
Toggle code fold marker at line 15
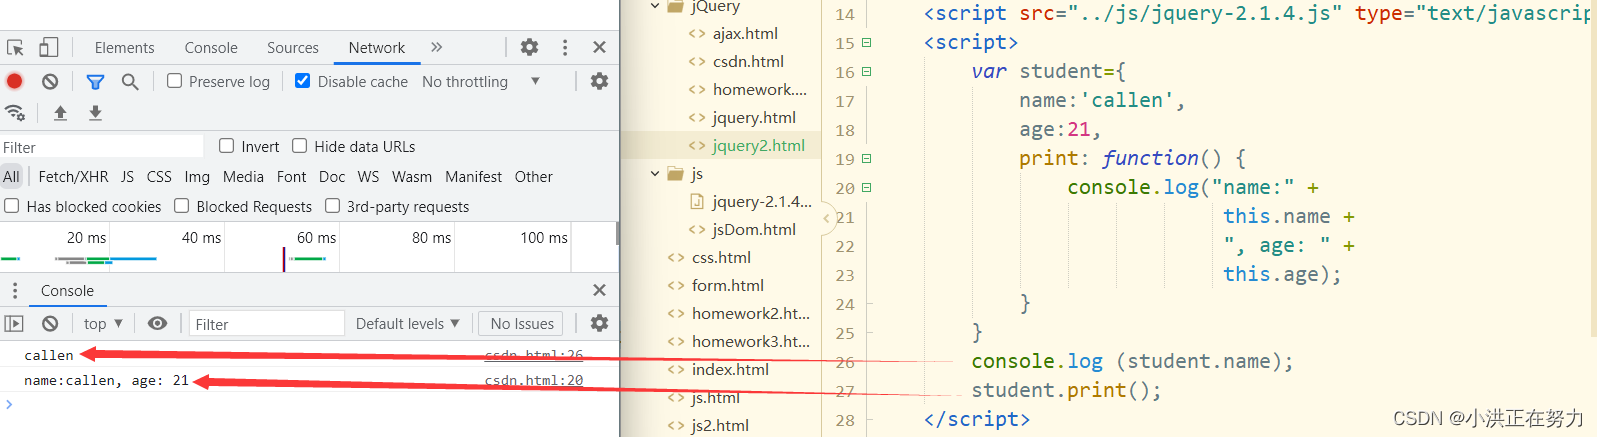click(x=866, y=43)
